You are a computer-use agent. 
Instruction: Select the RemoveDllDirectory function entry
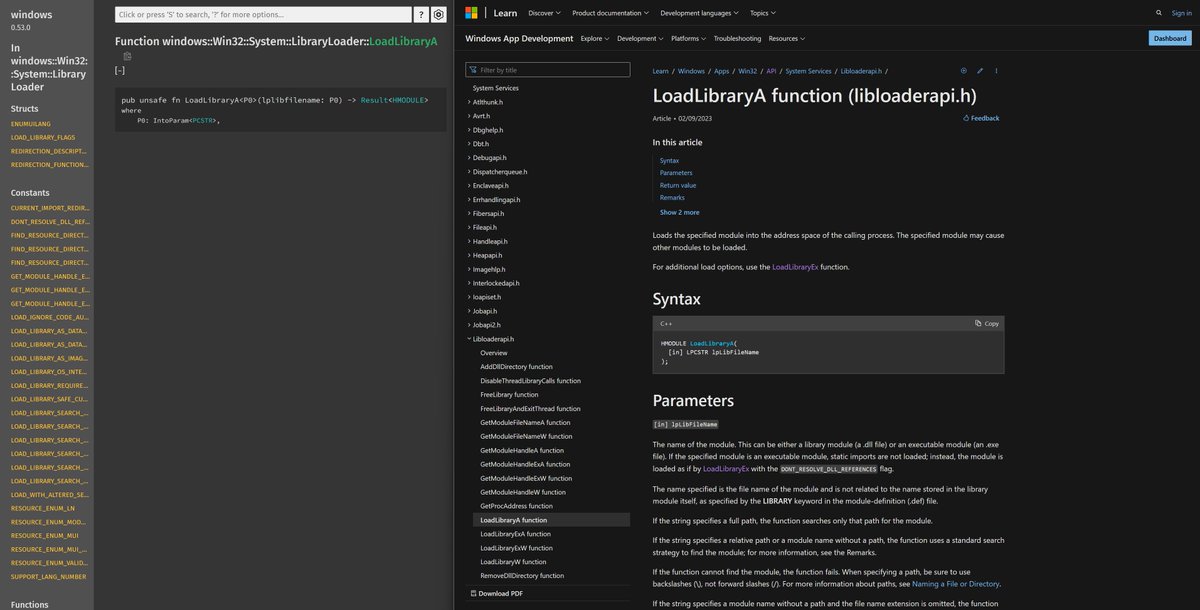click(522, 576)
